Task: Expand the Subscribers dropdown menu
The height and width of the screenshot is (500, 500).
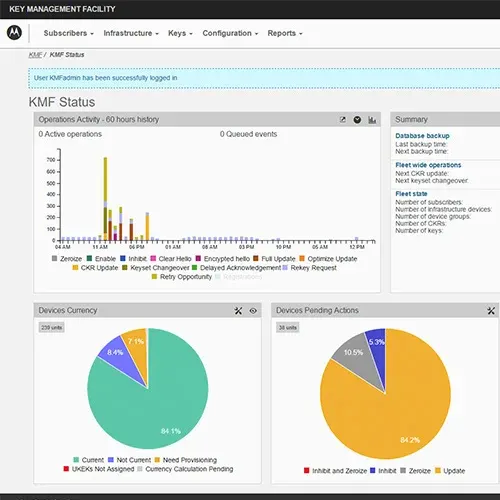Action: point(68,33)
